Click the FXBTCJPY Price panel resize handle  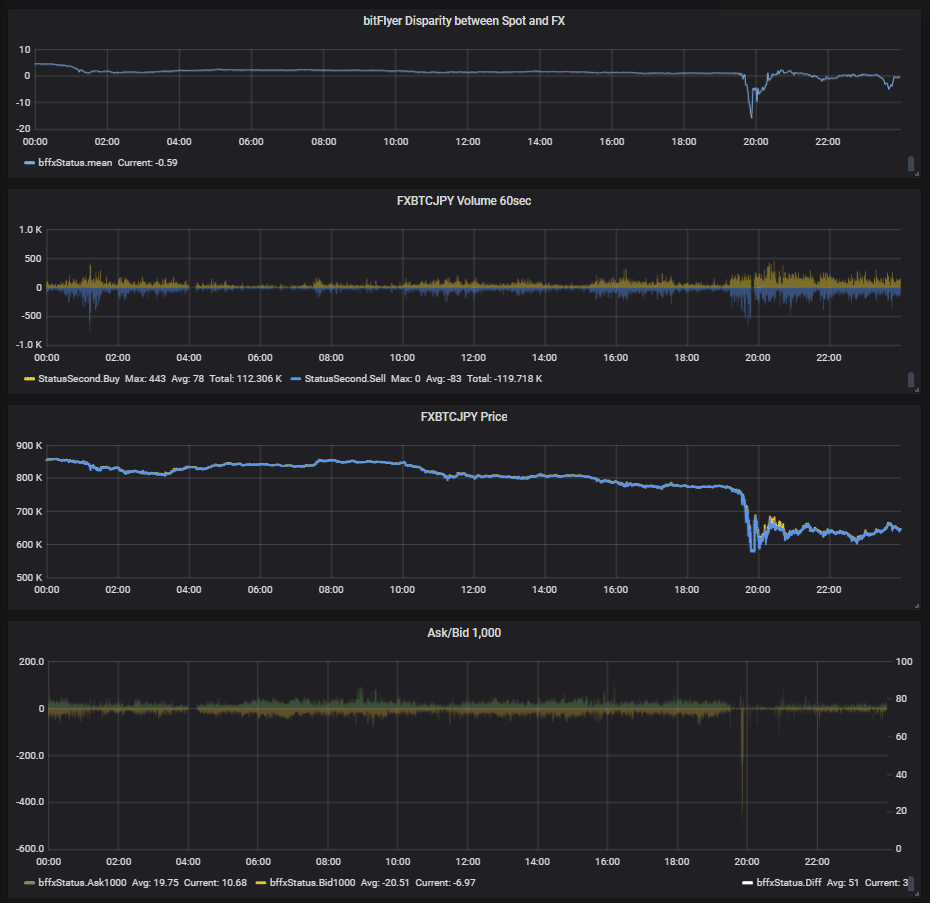pyautogui.click(x=917, y=606)
